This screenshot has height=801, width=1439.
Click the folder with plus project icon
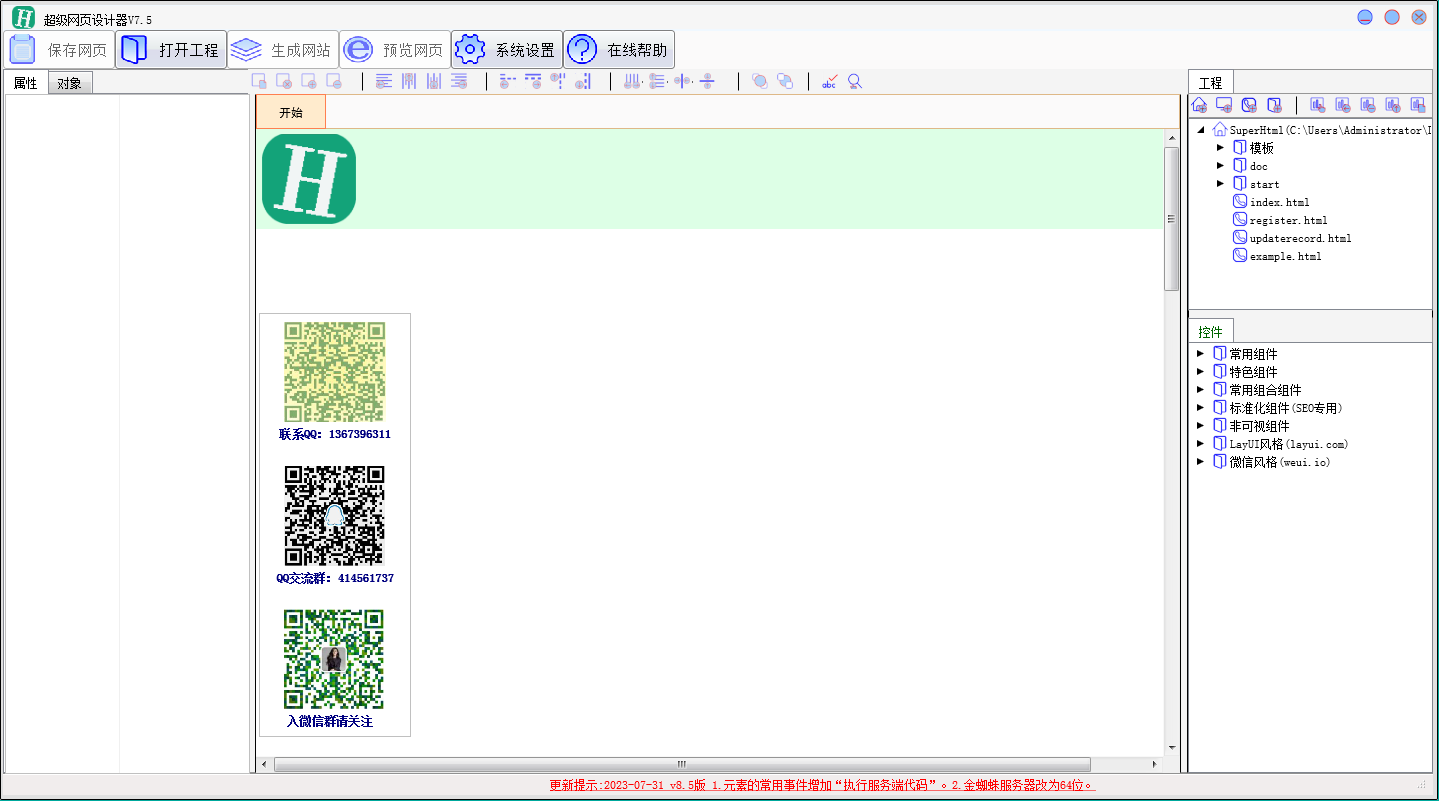click(x=1274, y=105)
